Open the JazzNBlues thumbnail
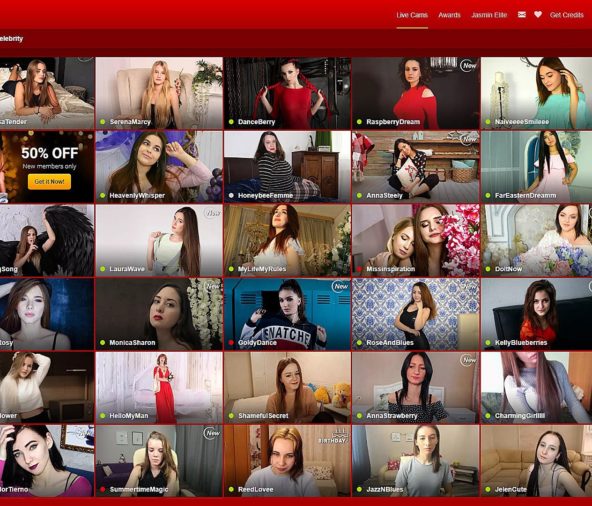Viewport: 592px width, 506px height. [416, 461]
